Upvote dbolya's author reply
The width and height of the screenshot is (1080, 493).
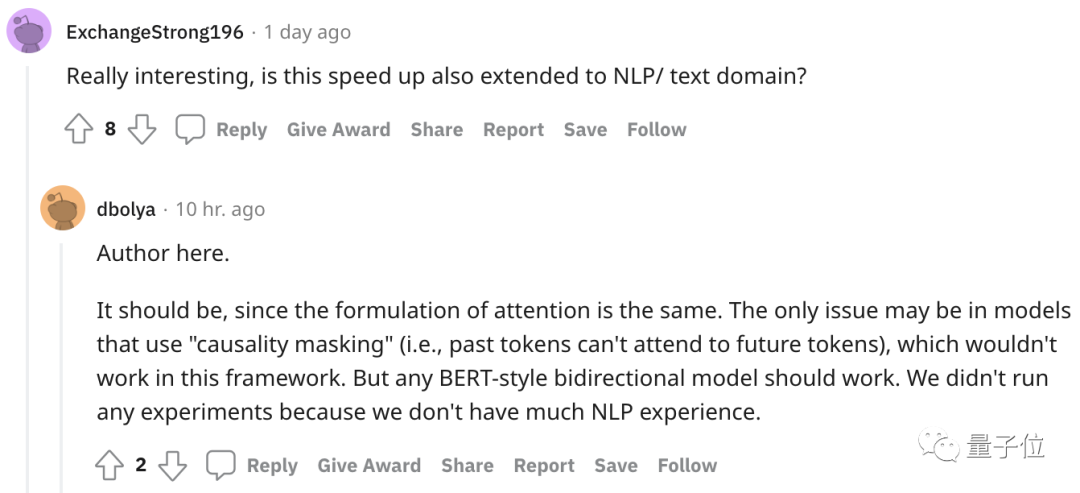coord(109,466)
